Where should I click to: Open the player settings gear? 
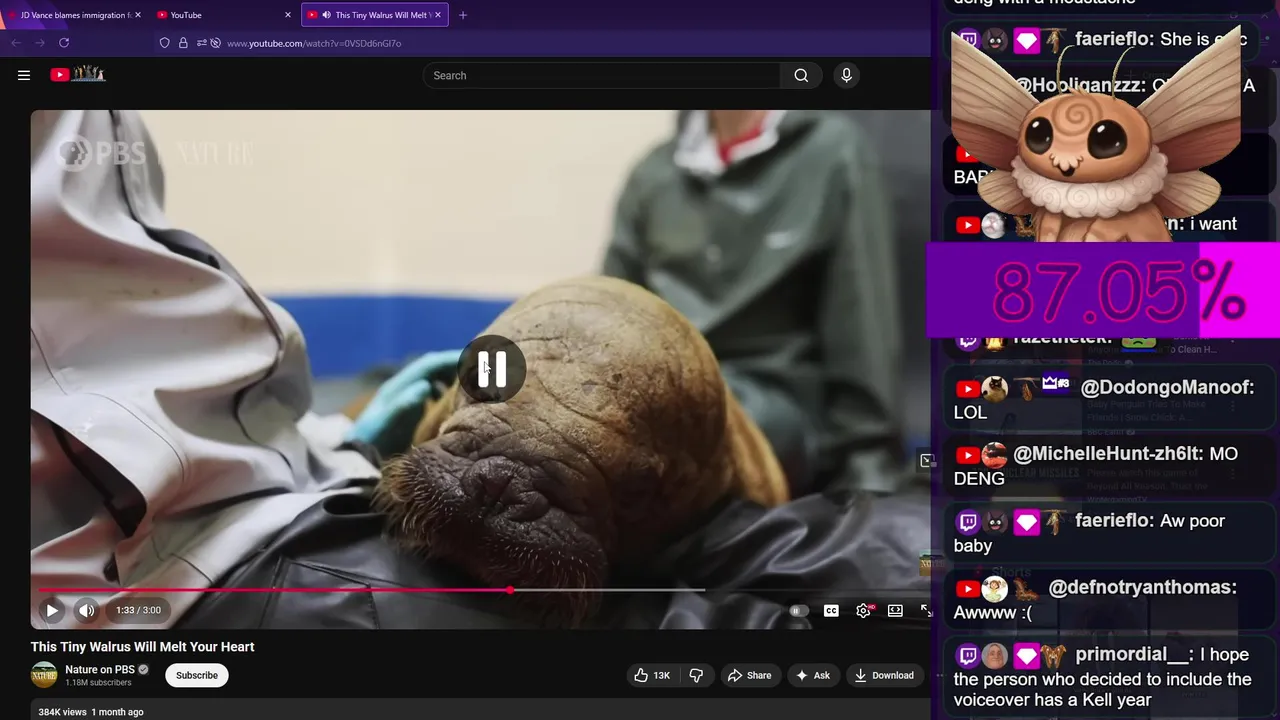coord(863,610)
